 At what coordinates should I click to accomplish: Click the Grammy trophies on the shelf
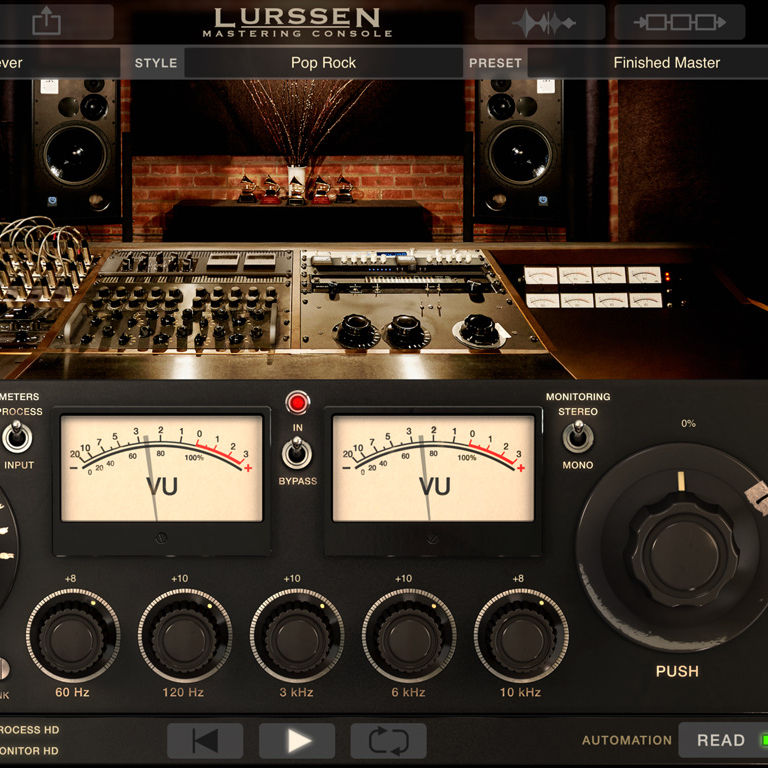click(296, 189)
